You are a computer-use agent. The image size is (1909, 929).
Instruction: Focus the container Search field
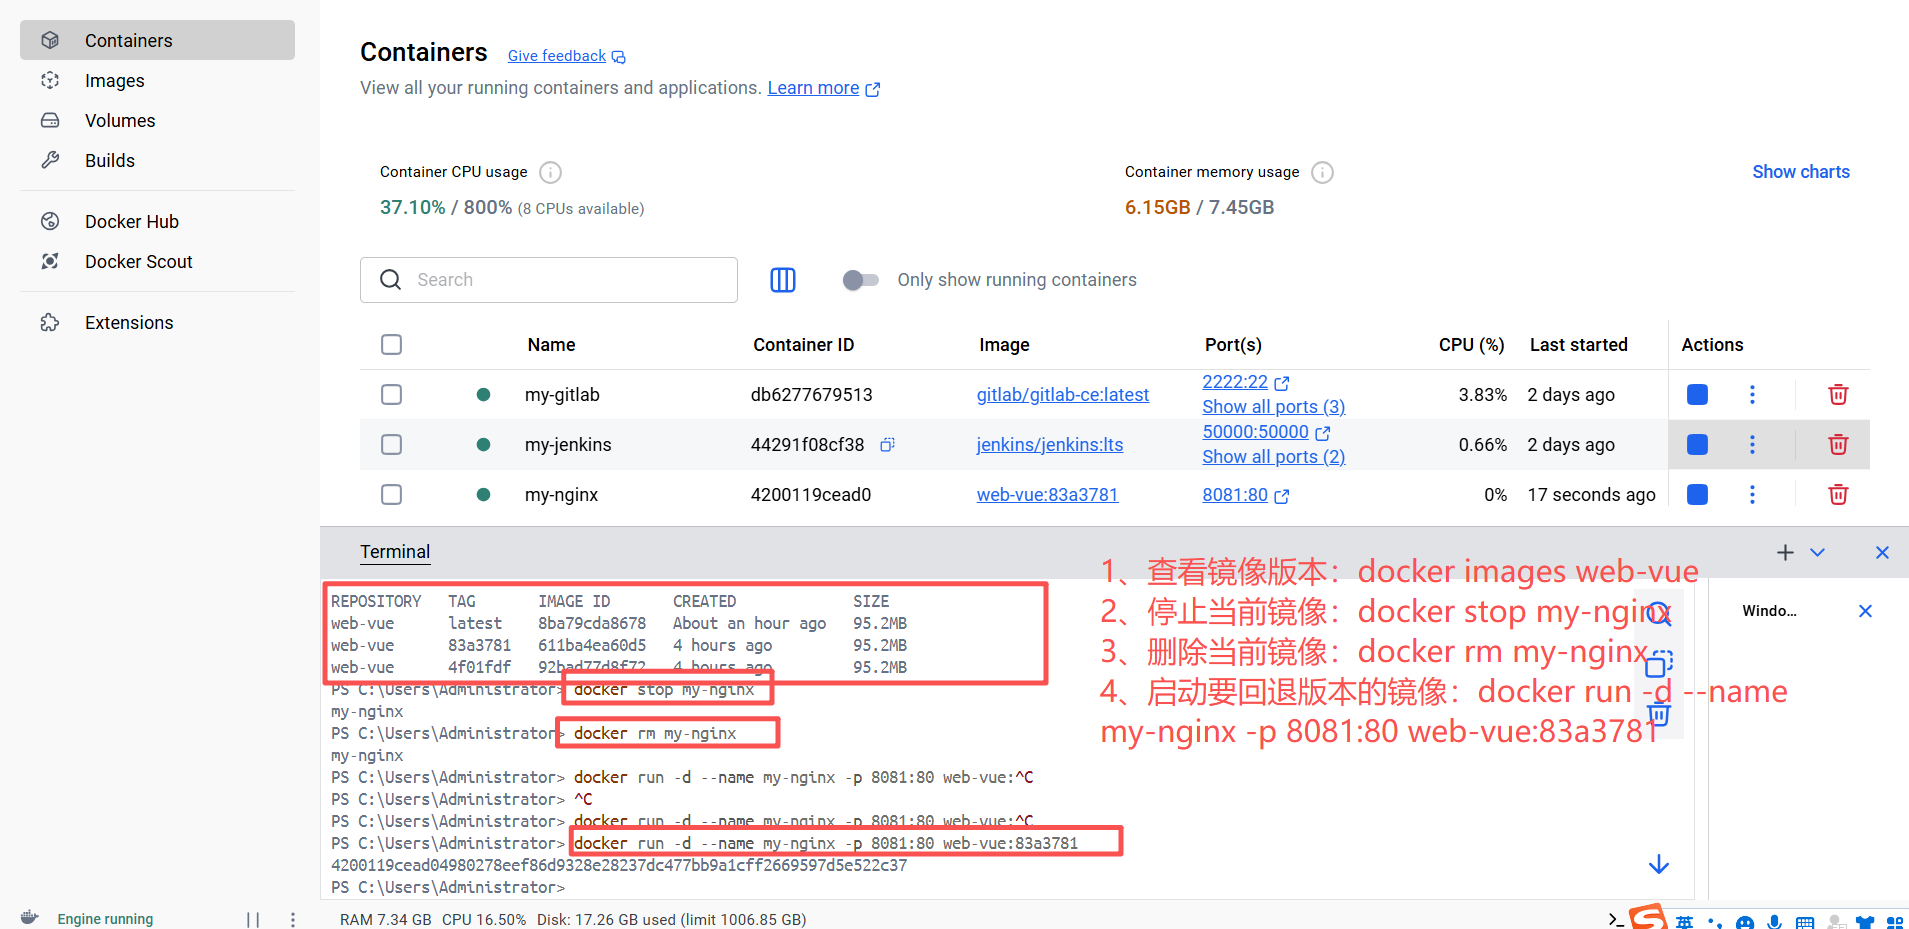pos(549,280)
